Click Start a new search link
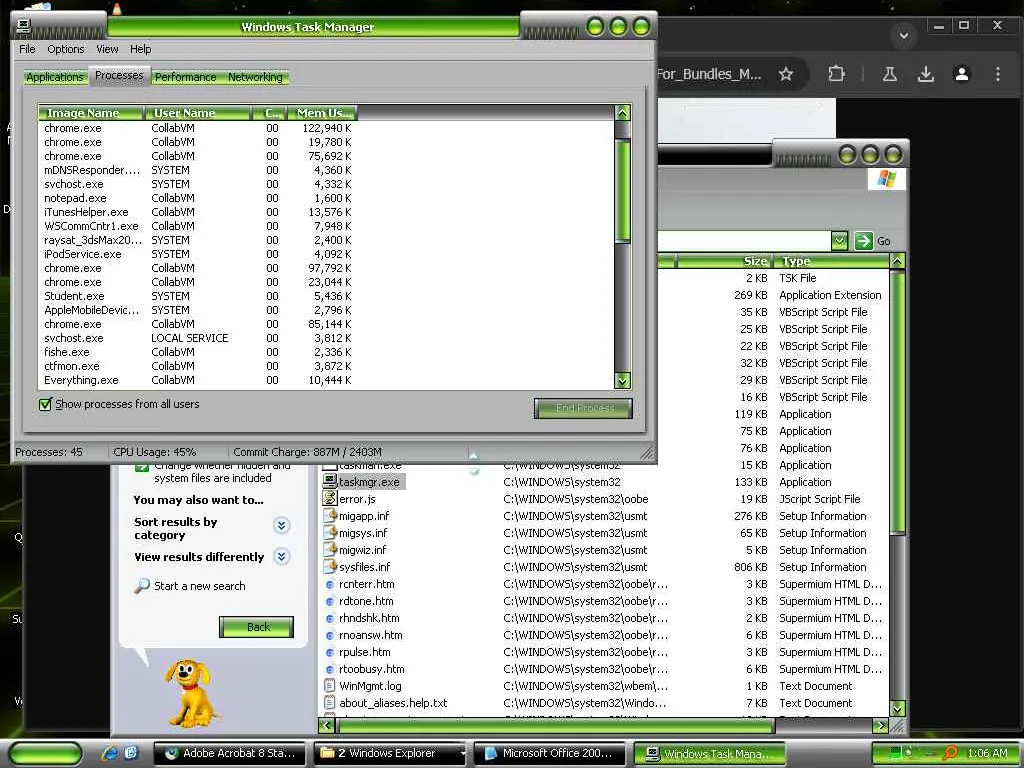1024x768 pixels. coord(200,586)
